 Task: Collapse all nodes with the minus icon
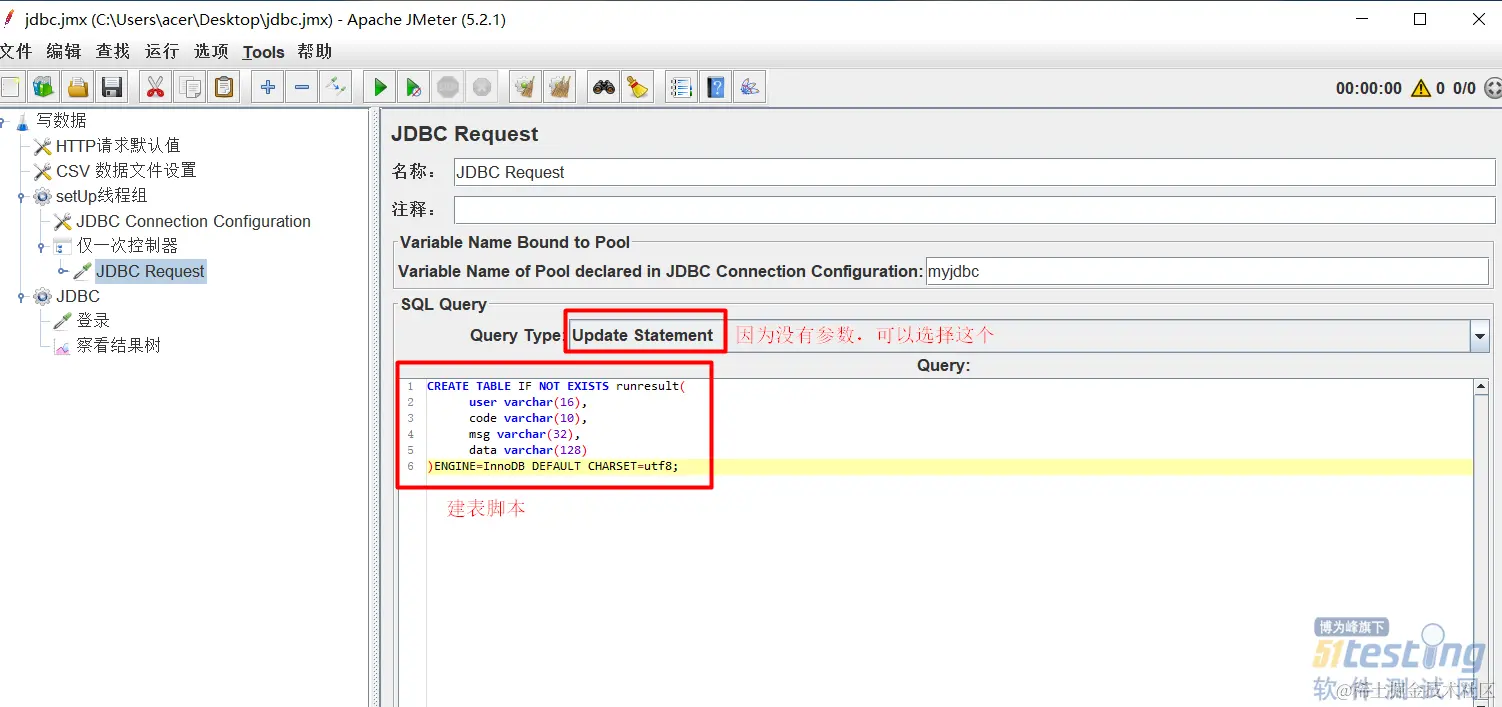point(302,87)
